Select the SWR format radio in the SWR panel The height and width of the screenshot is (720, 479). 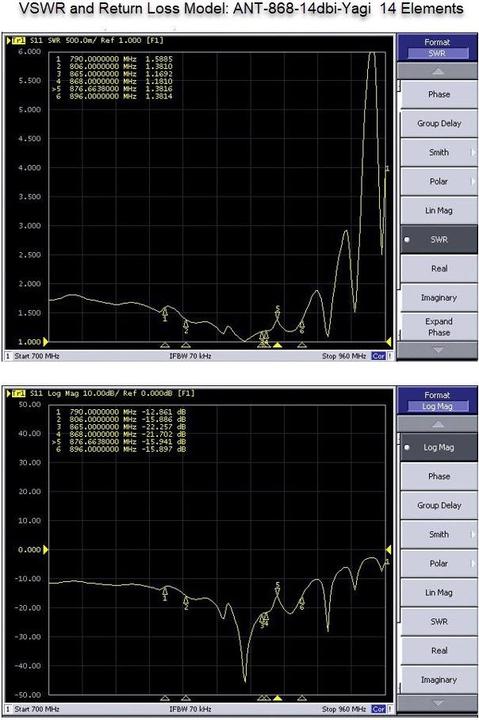407,240
